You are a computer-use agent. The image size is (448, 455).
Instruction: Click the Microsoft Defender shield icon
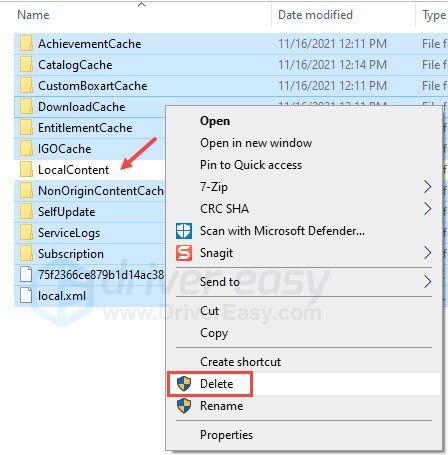click(184, 231)
